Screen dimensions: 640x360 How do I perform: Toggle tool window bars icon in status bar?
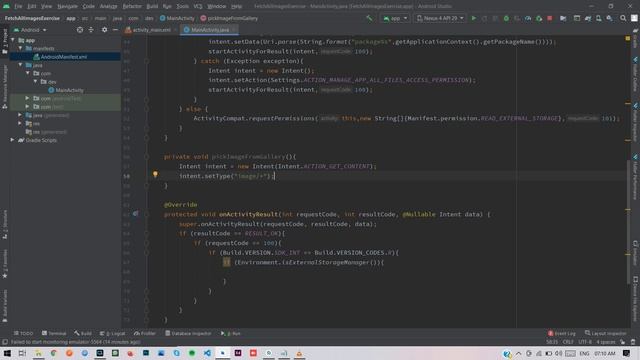point(5,342)
